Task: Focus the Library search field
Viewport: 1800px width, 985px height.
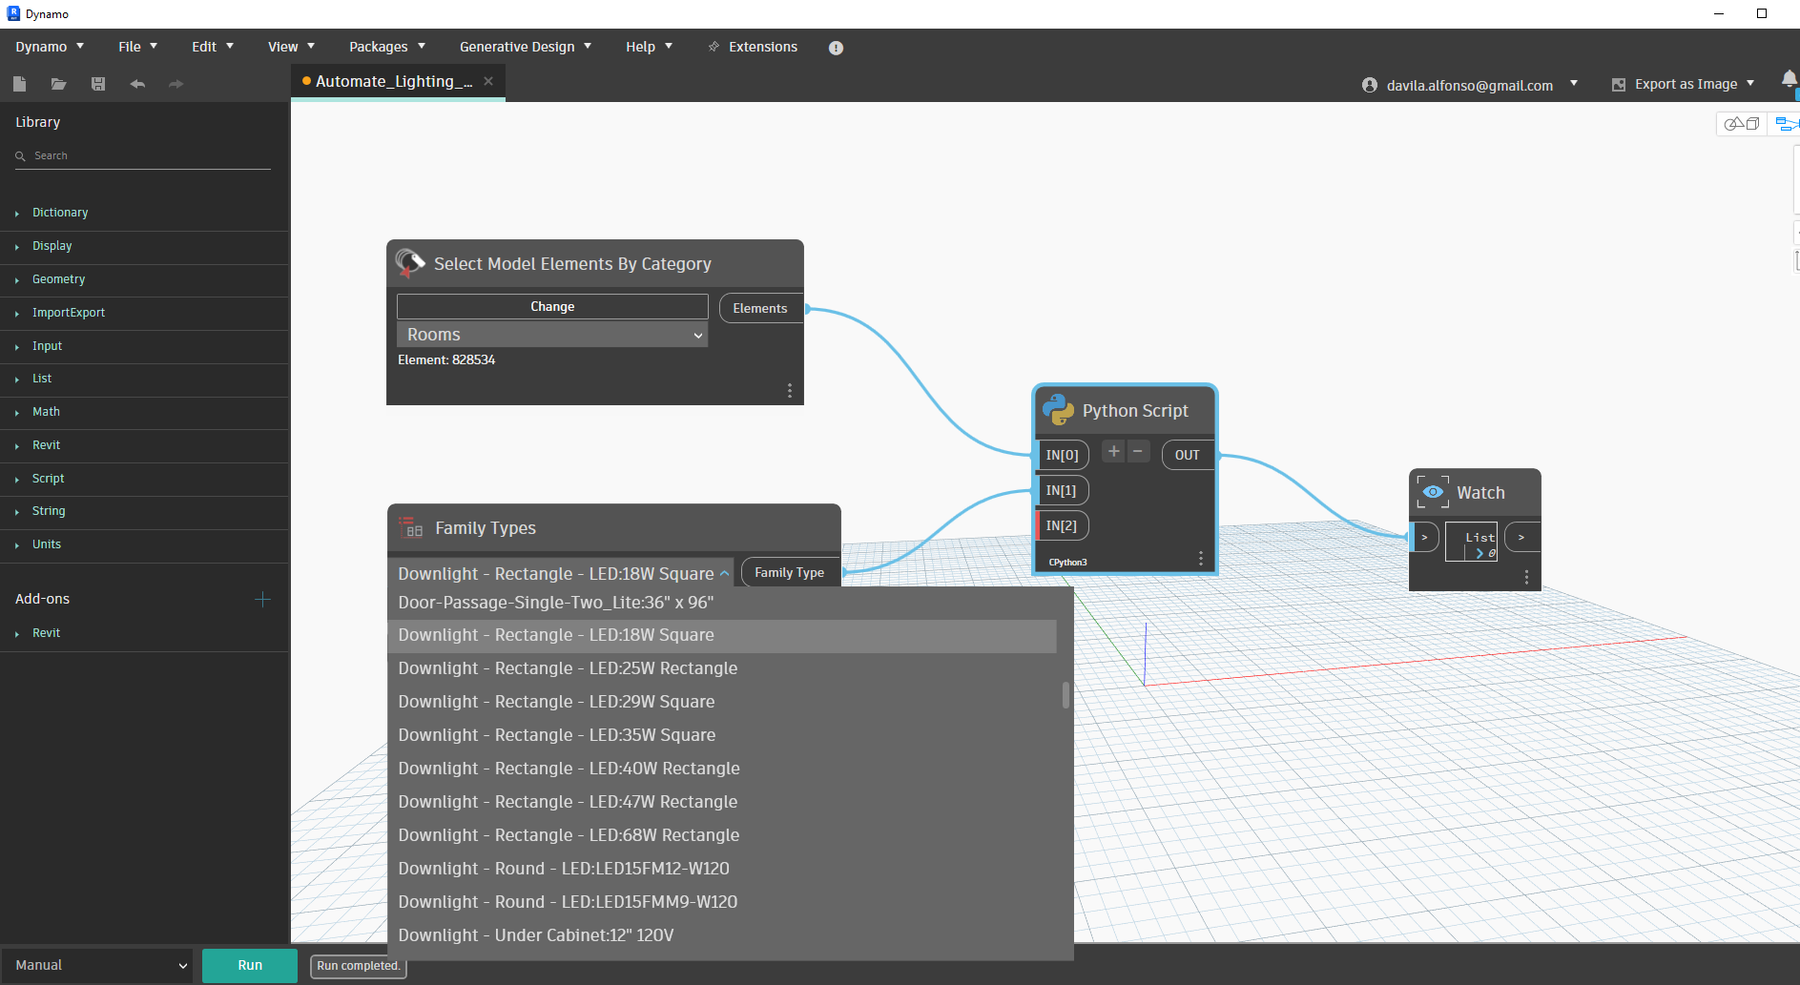Action: (x=143, y=156)
